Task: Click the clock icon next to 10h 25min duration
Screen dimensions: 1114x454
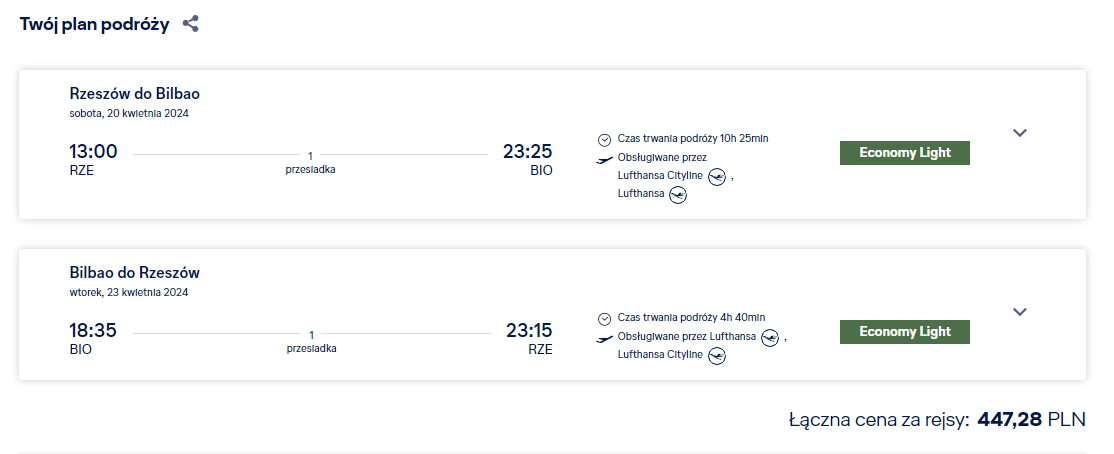Action: click(604, 140)
